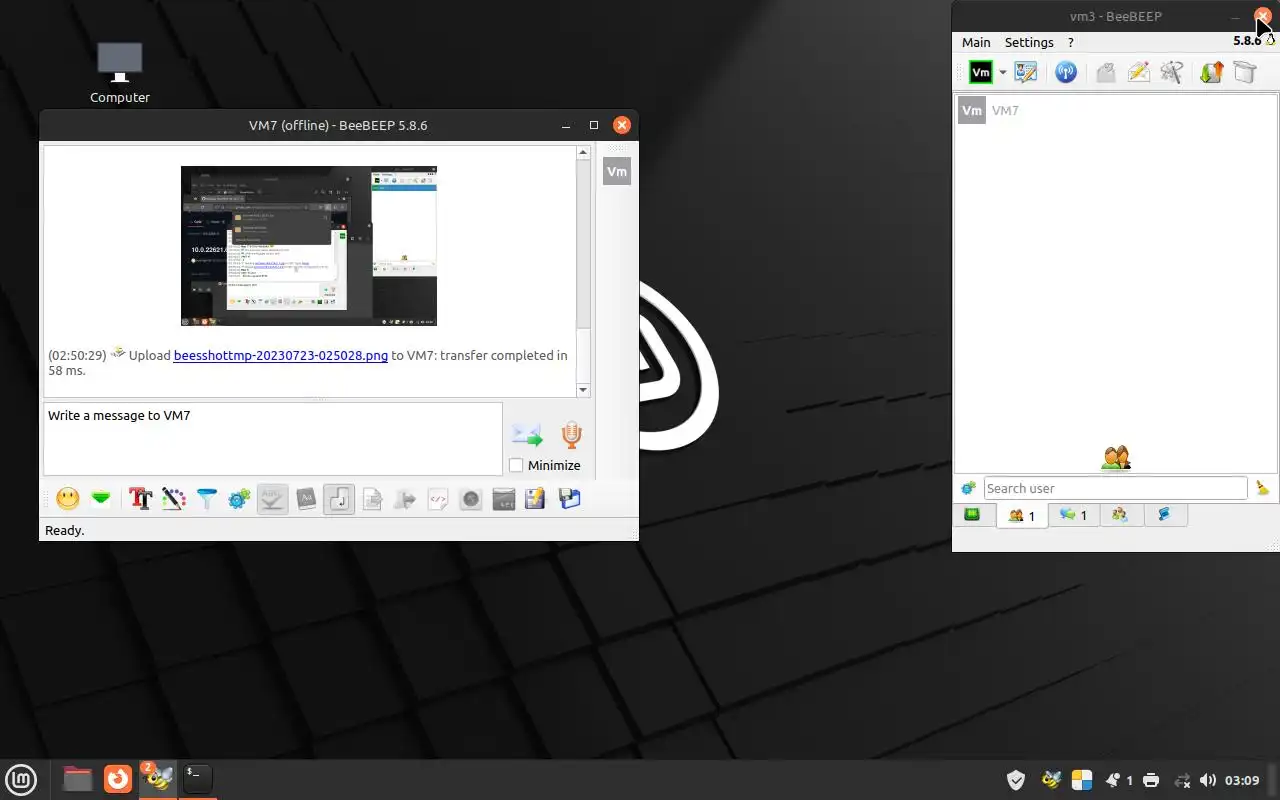1280x800 pixels.
Task: Click the gray envelope icon in main toolbar
Action: [1106, 72]
